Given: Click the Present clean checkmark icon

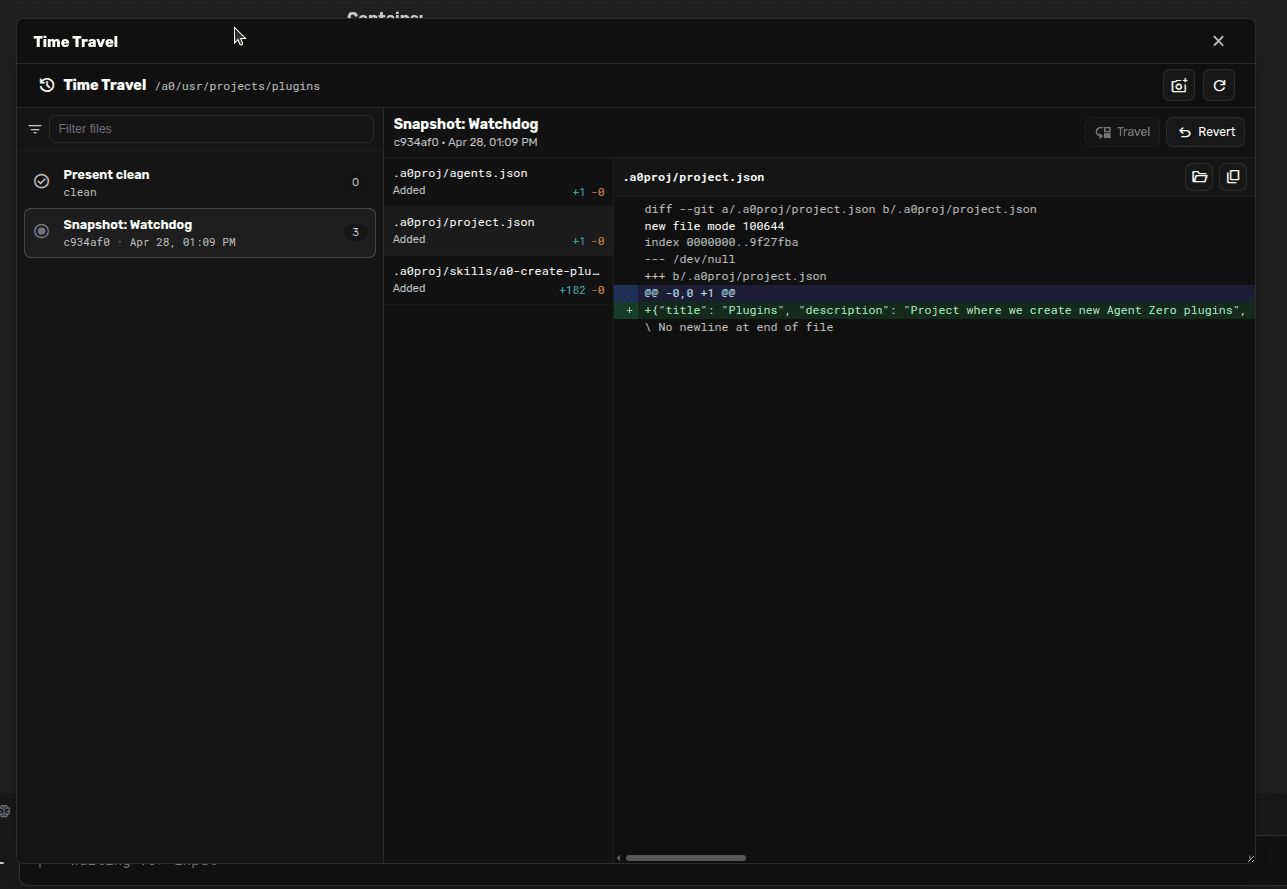Looking at the screenshot, I should pos(42,181).
